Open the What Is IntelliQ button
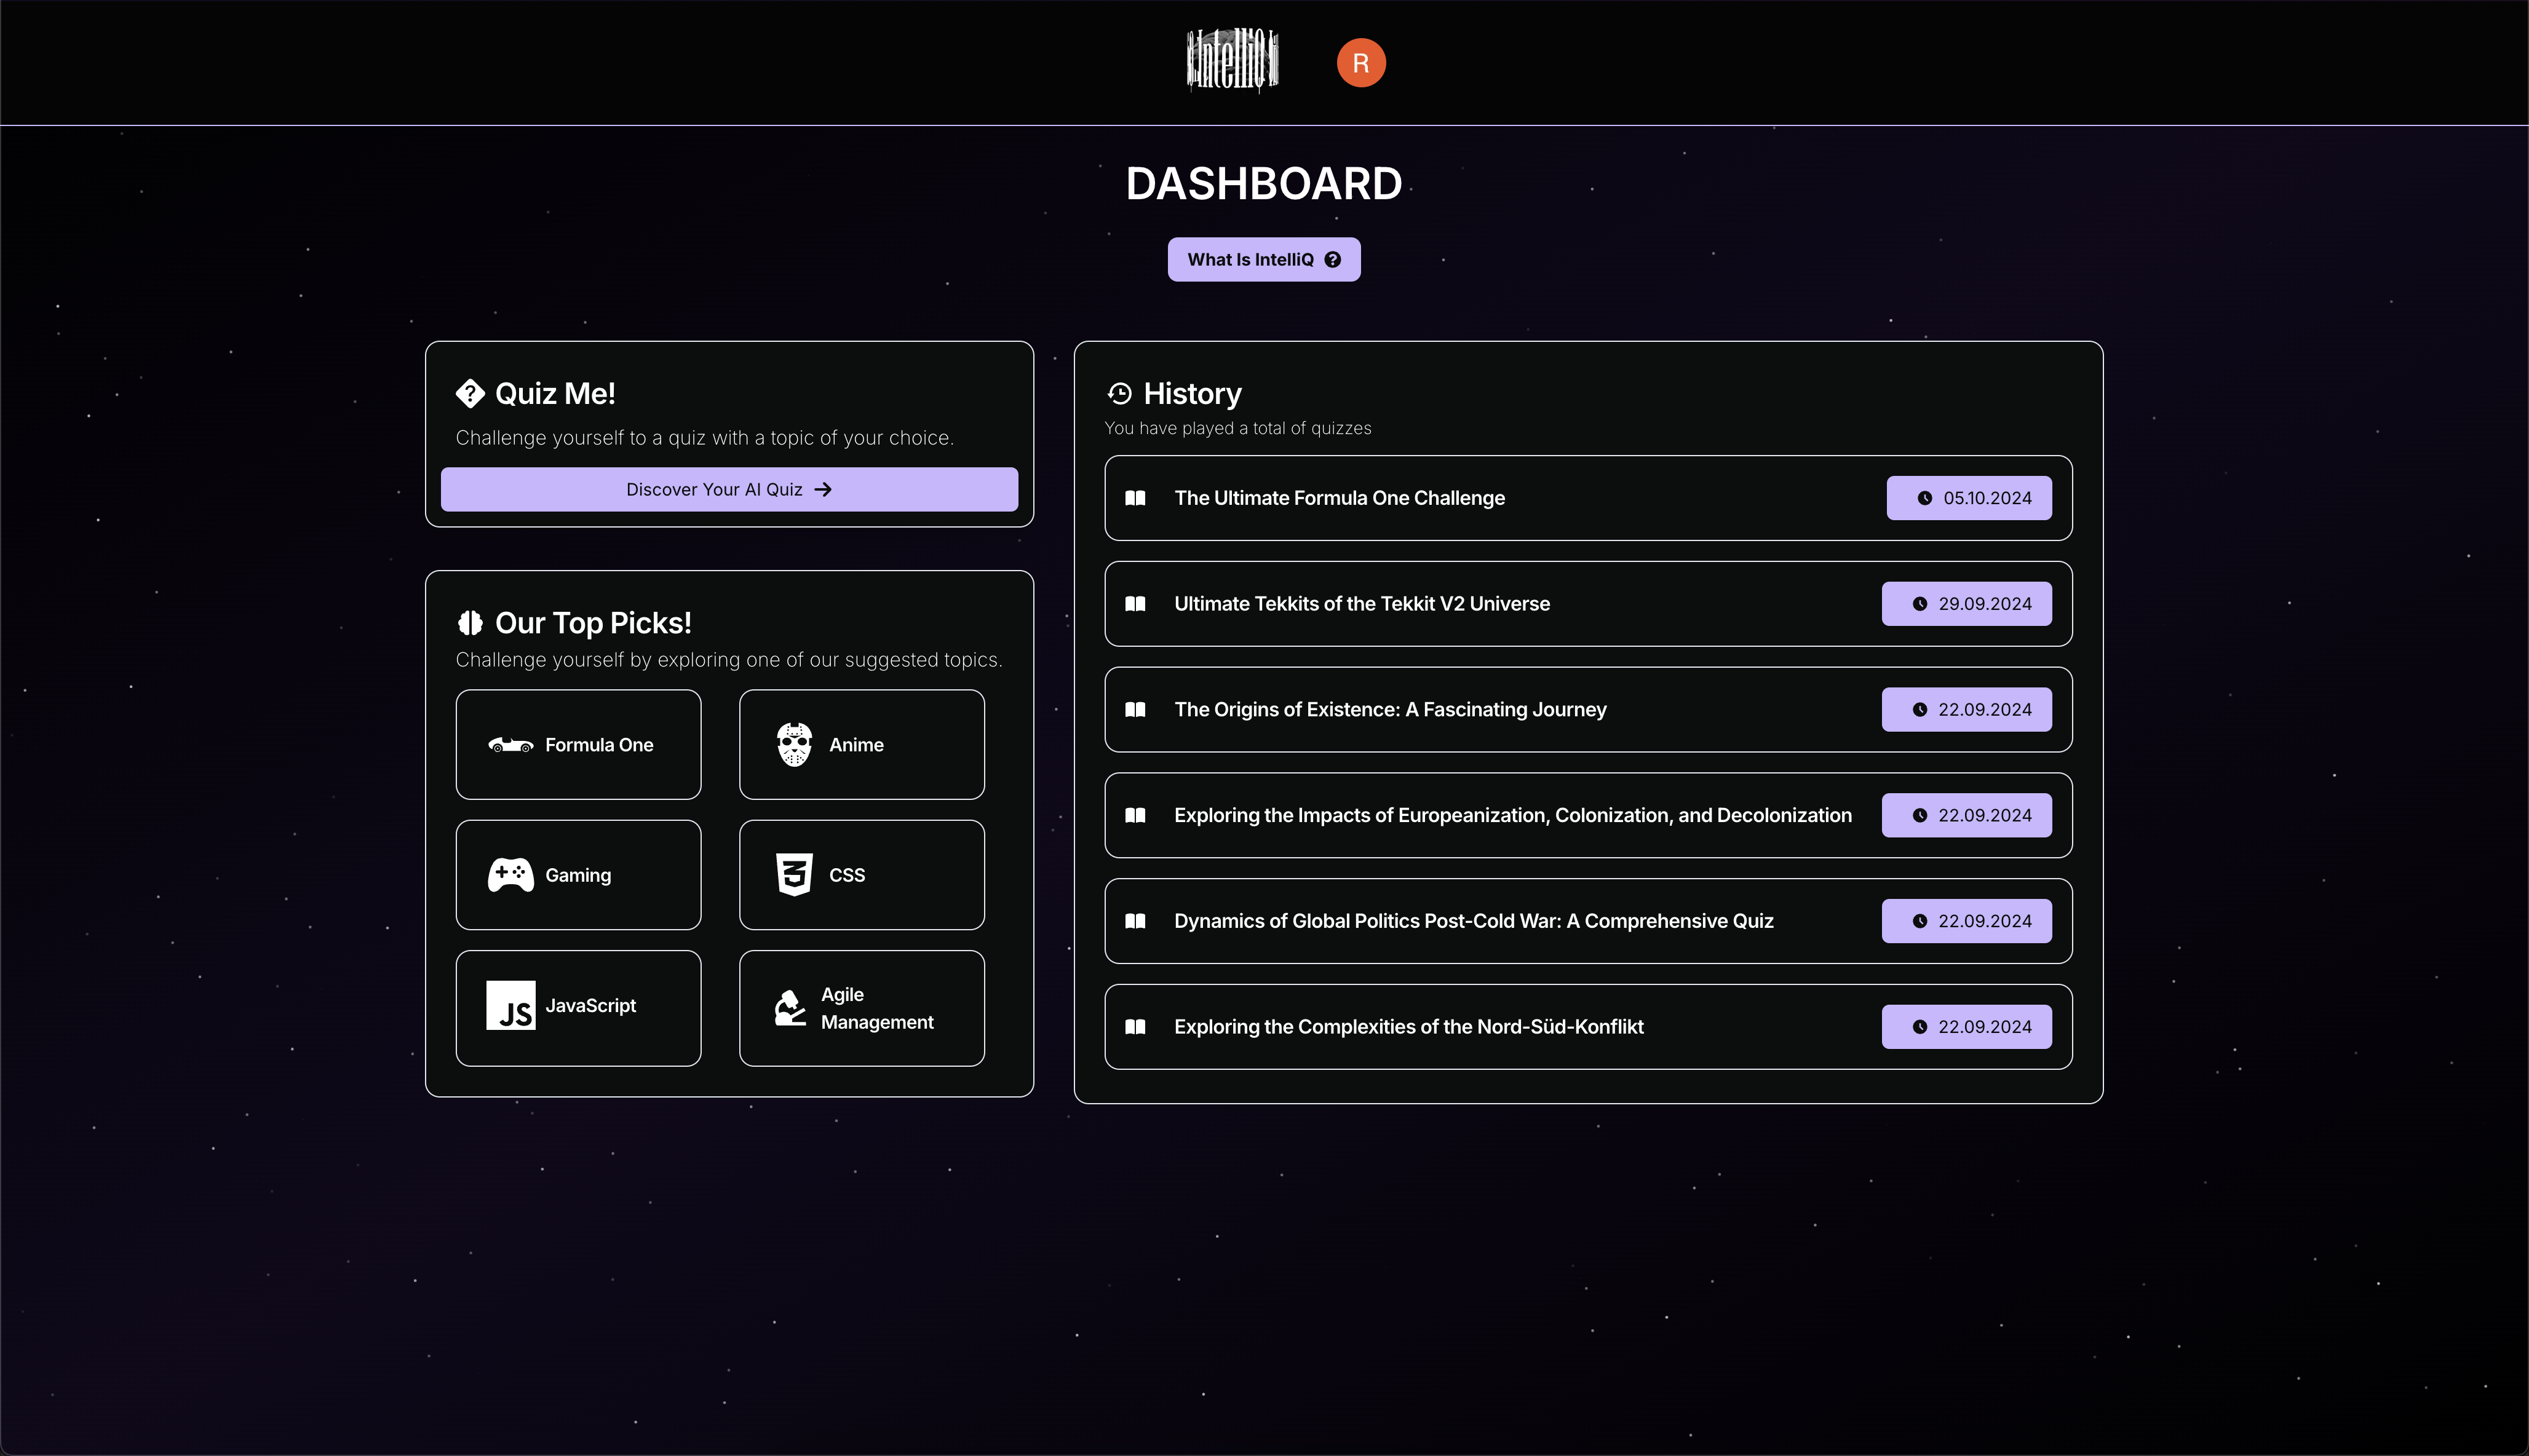The width and height of the screenshot is (2529, 1456). (x=1250, y=260)
